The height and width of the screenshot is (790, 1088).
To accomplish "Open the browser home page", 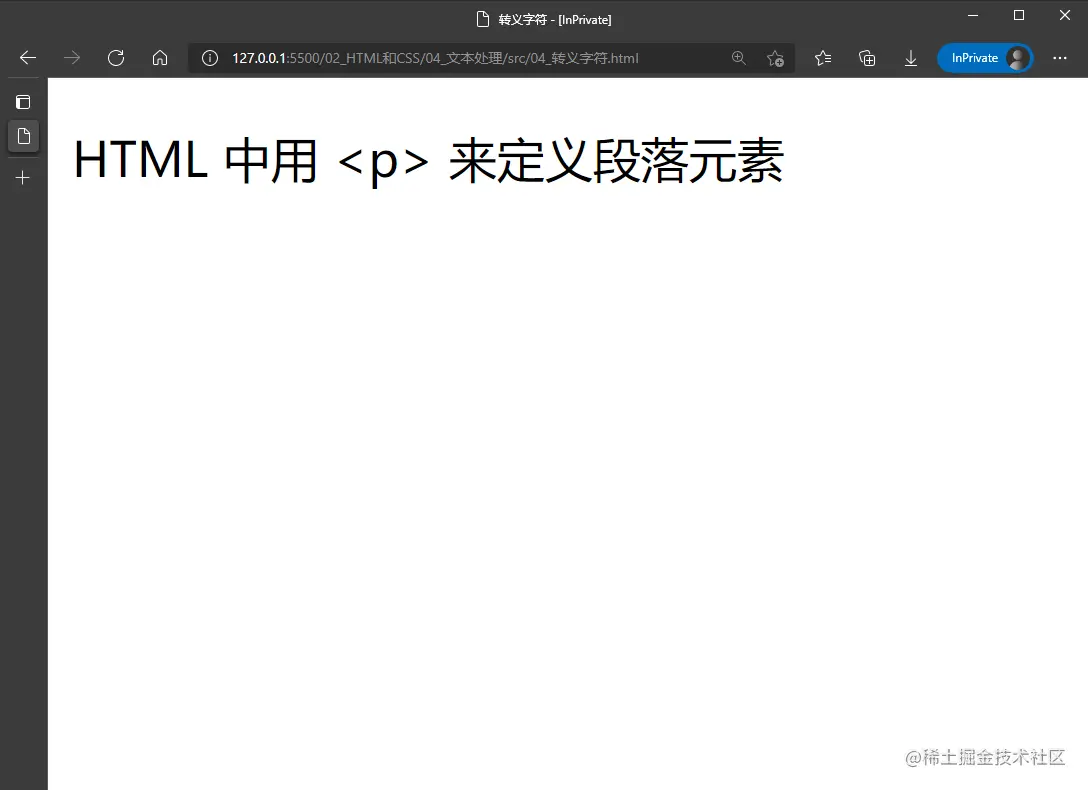I will (x=160, y=58).
